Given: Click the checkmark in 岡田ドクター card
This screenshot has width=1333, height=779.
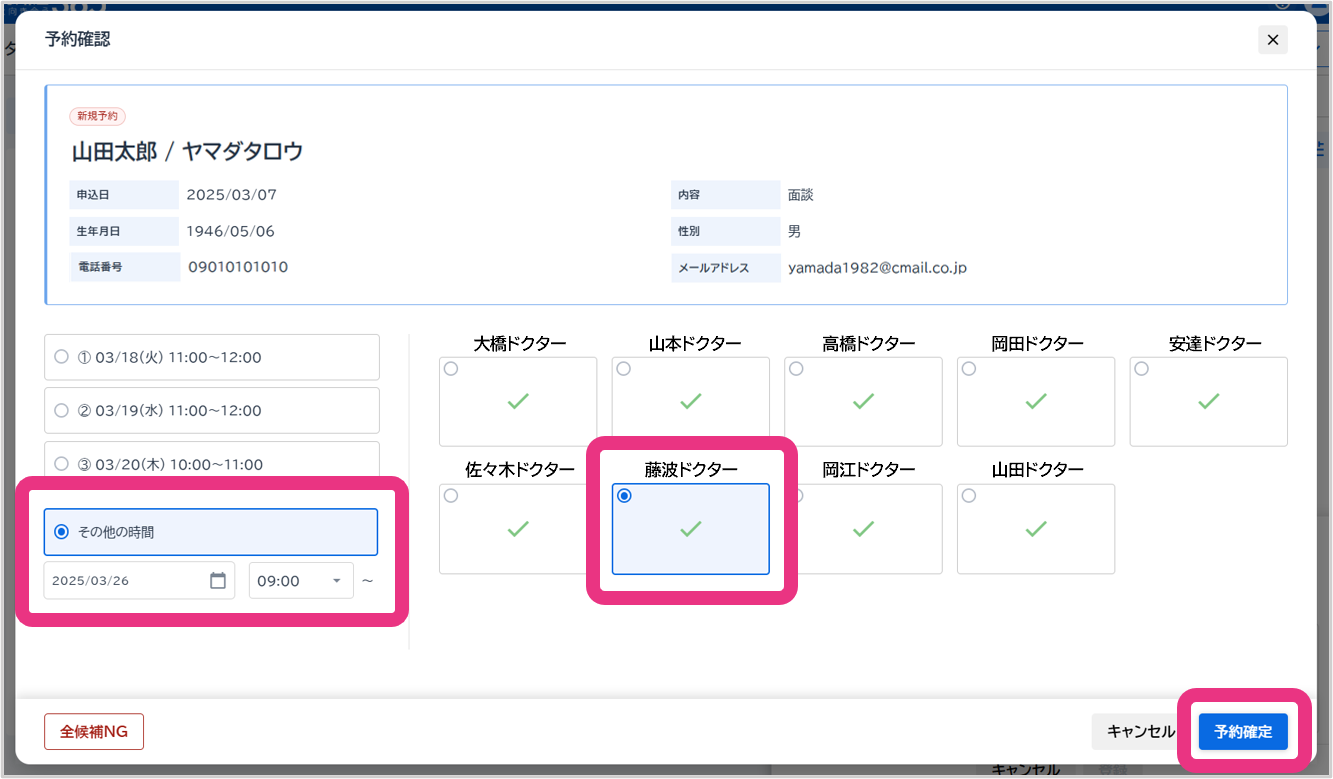Looking at the screenshot, I should coord(1036,401).
